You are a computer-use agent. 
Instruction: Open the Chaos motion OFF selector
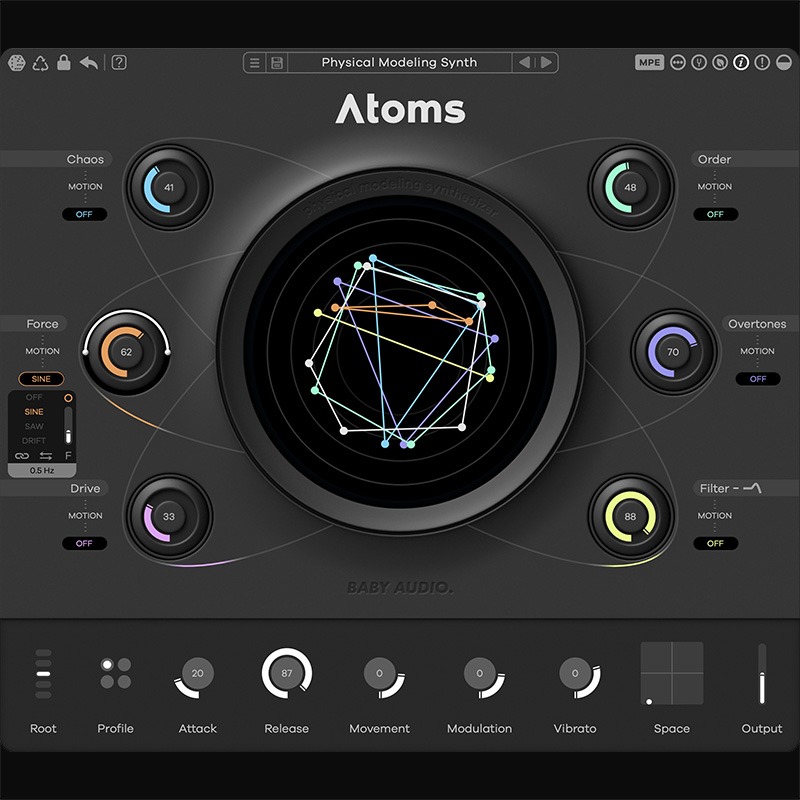pyautogui.click(x=84, y=214)
